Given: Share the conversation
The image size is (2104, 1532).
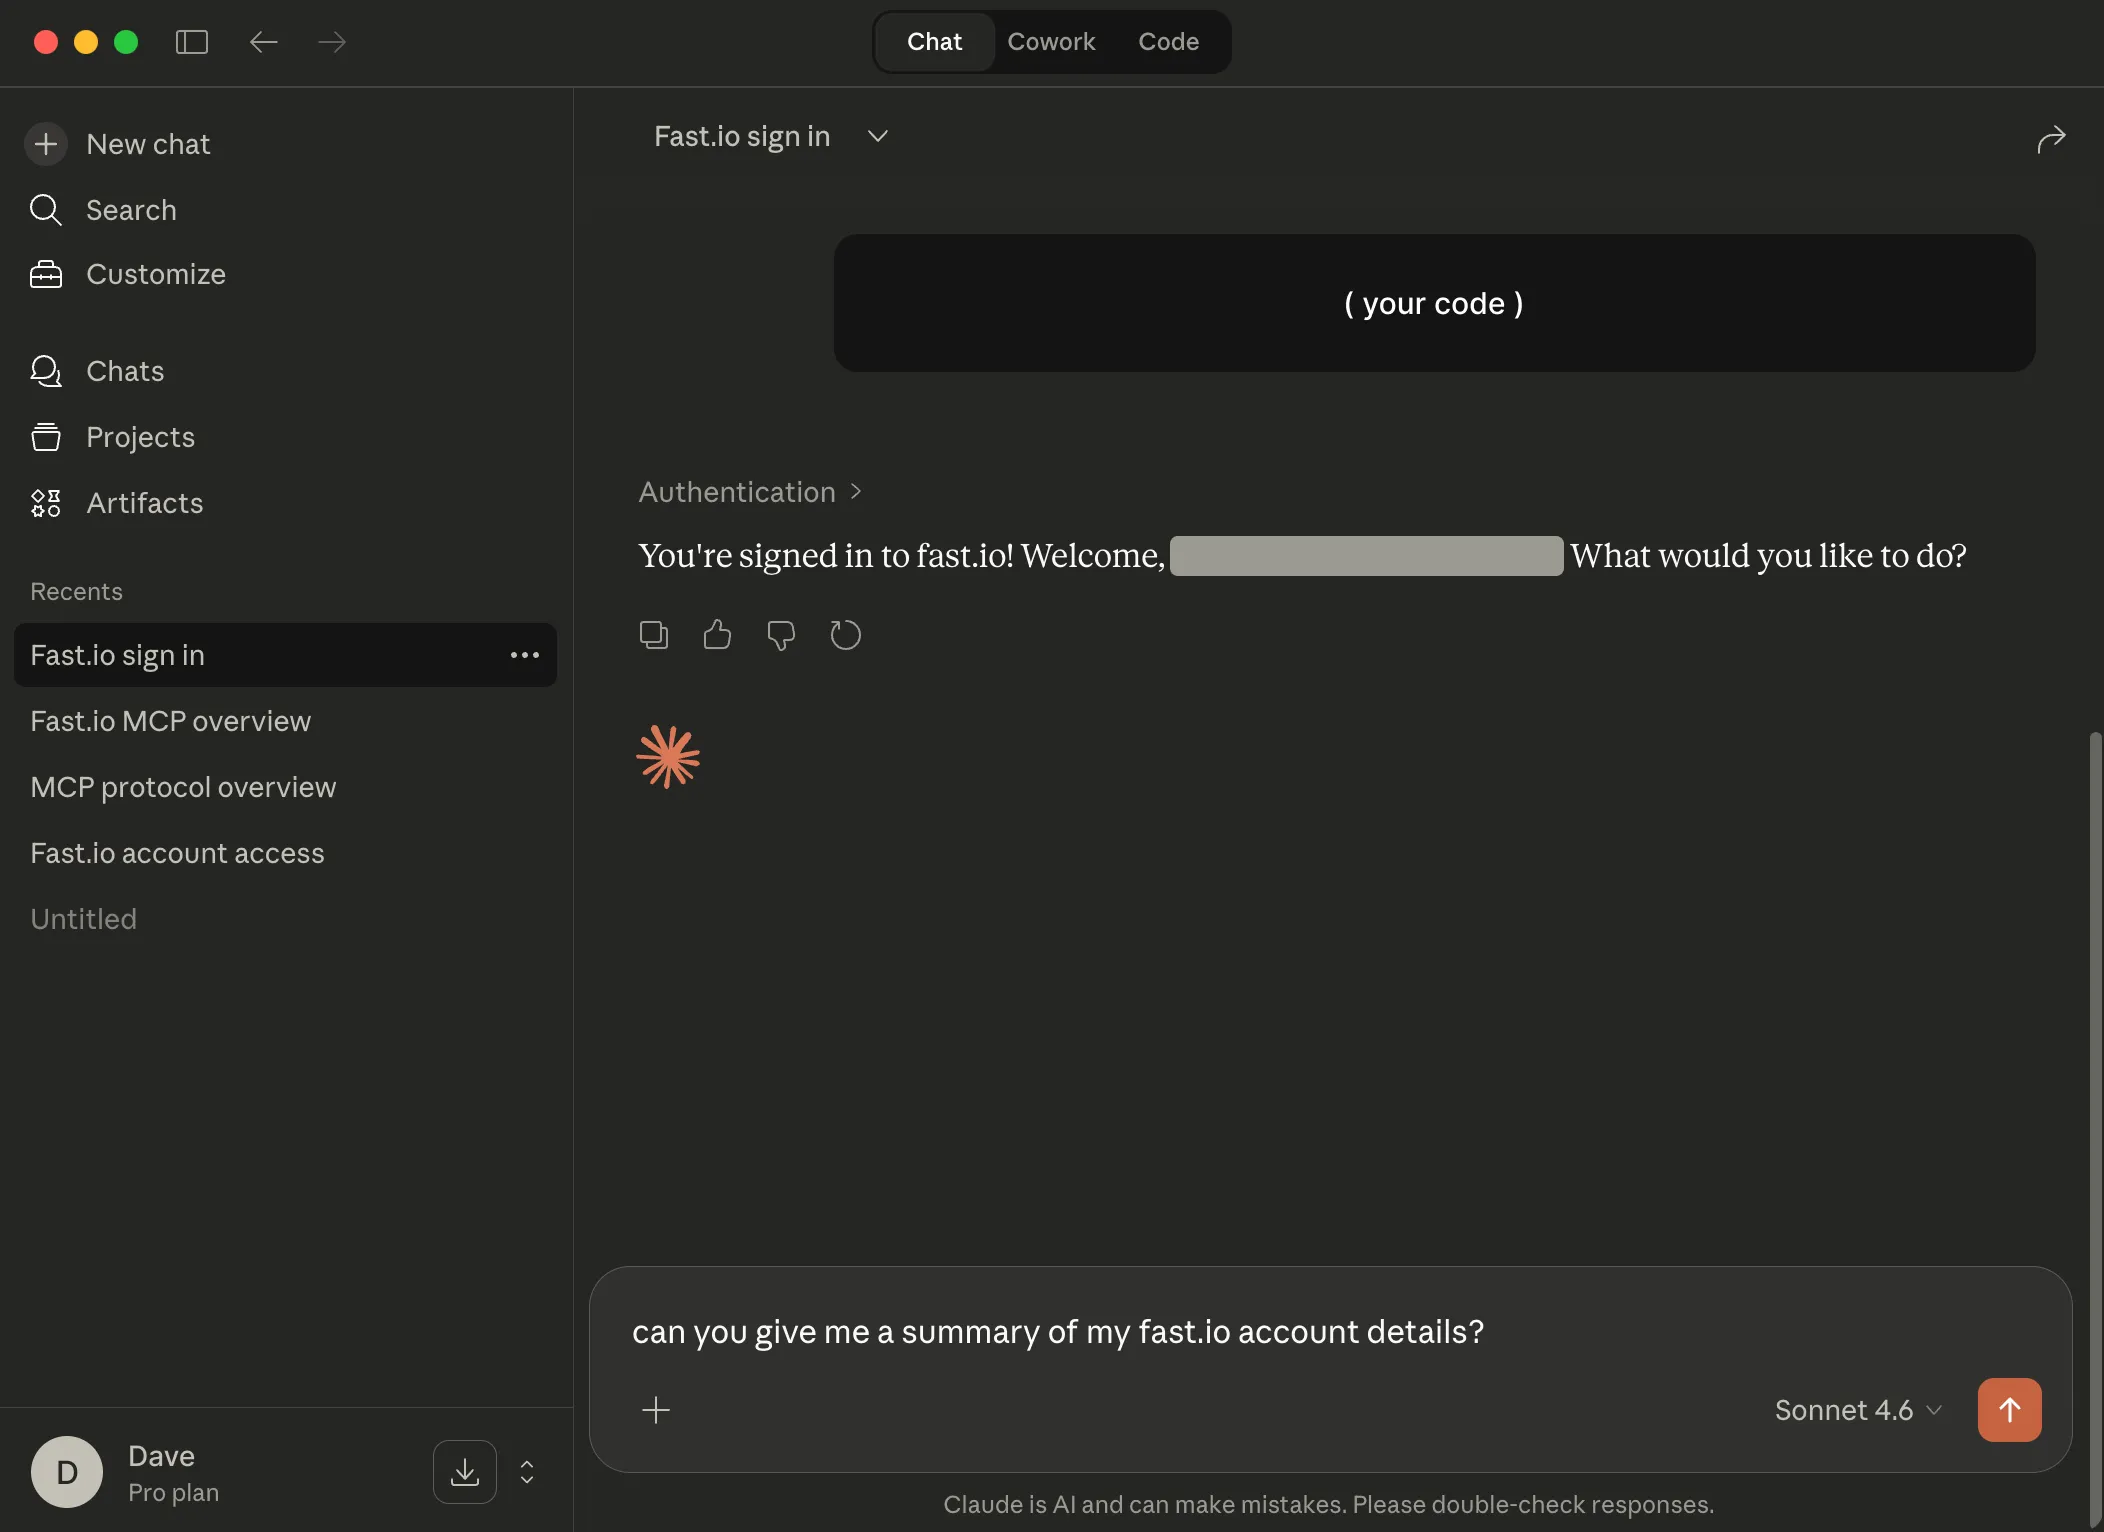Looking at the screenshot, I should (x=2051, y=139).
